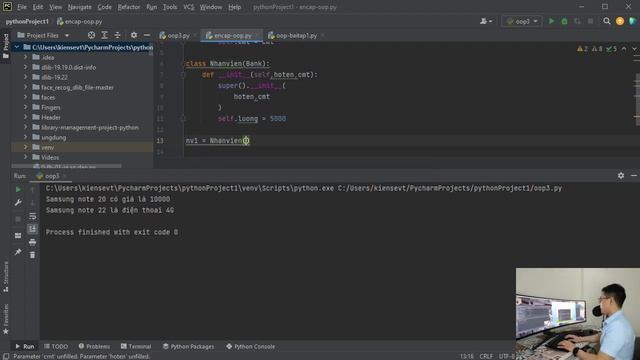This screenshot has width=640, height=360.
Task: Open the oop3 run configuration dropdown
Action: (522, 21)
